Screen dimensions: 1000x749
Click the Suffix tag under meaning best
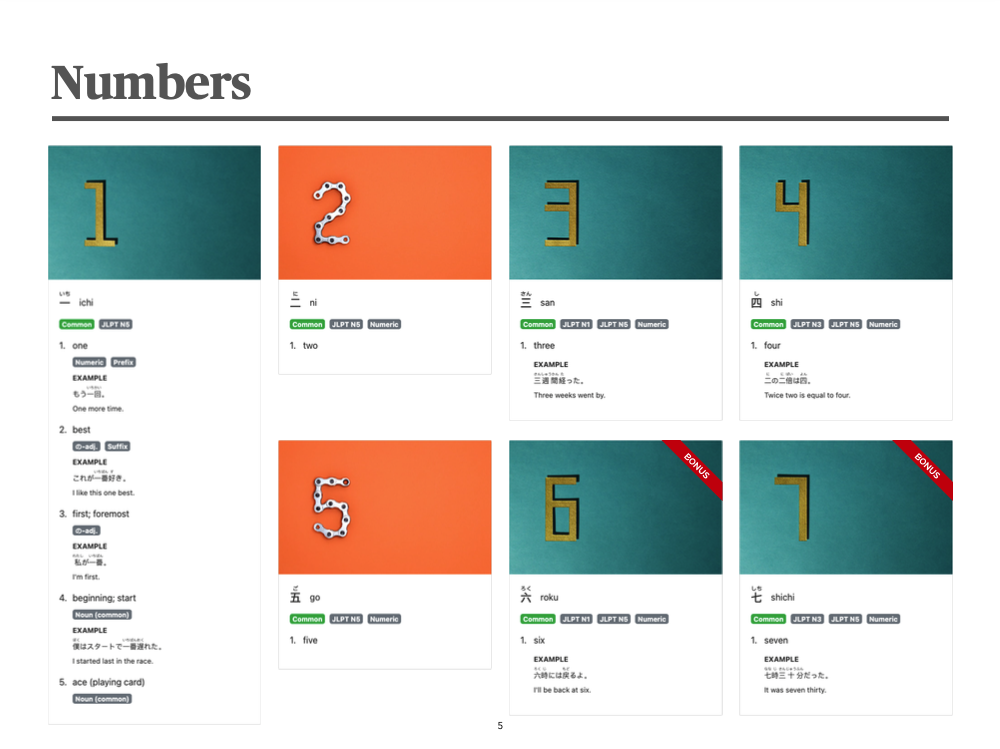117,446
